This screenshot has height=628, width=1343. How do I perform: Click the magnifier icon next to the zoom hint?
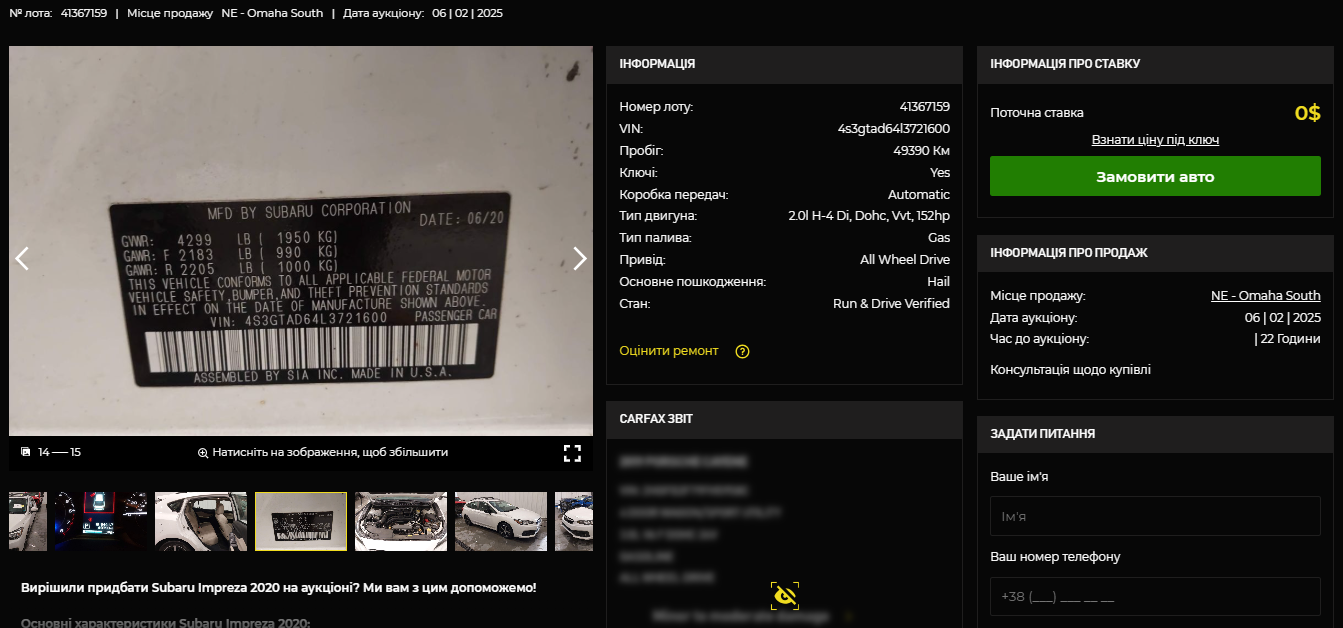[x=203, y=453]
